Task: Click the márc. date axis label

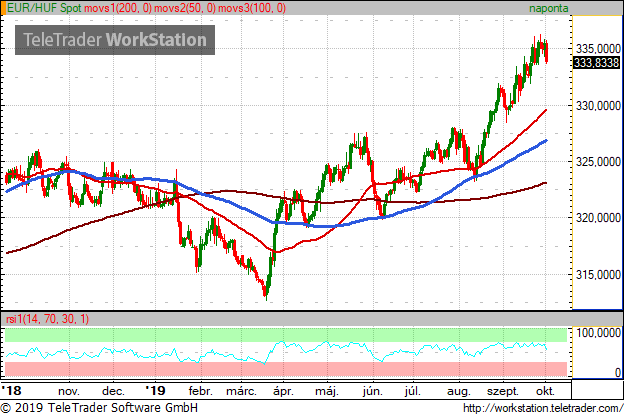Action: pyautogui.click(x=241, y=391)
